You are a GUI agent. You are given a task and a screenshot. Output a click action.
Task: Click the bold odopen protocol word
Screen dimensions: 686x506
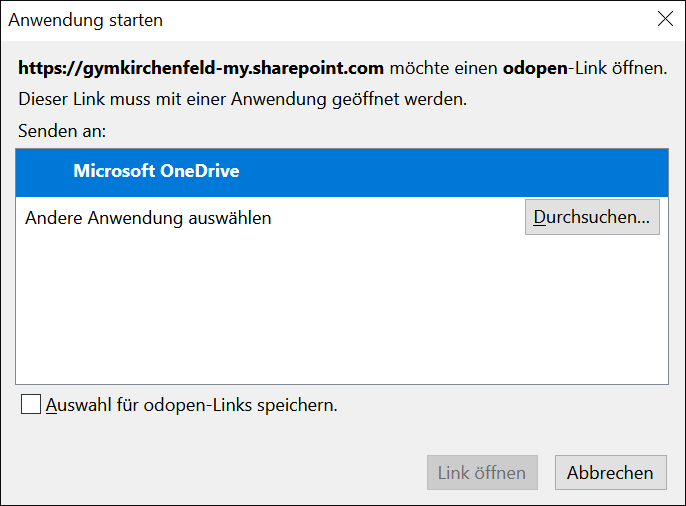pyautogui.click(x=535, y=69)
